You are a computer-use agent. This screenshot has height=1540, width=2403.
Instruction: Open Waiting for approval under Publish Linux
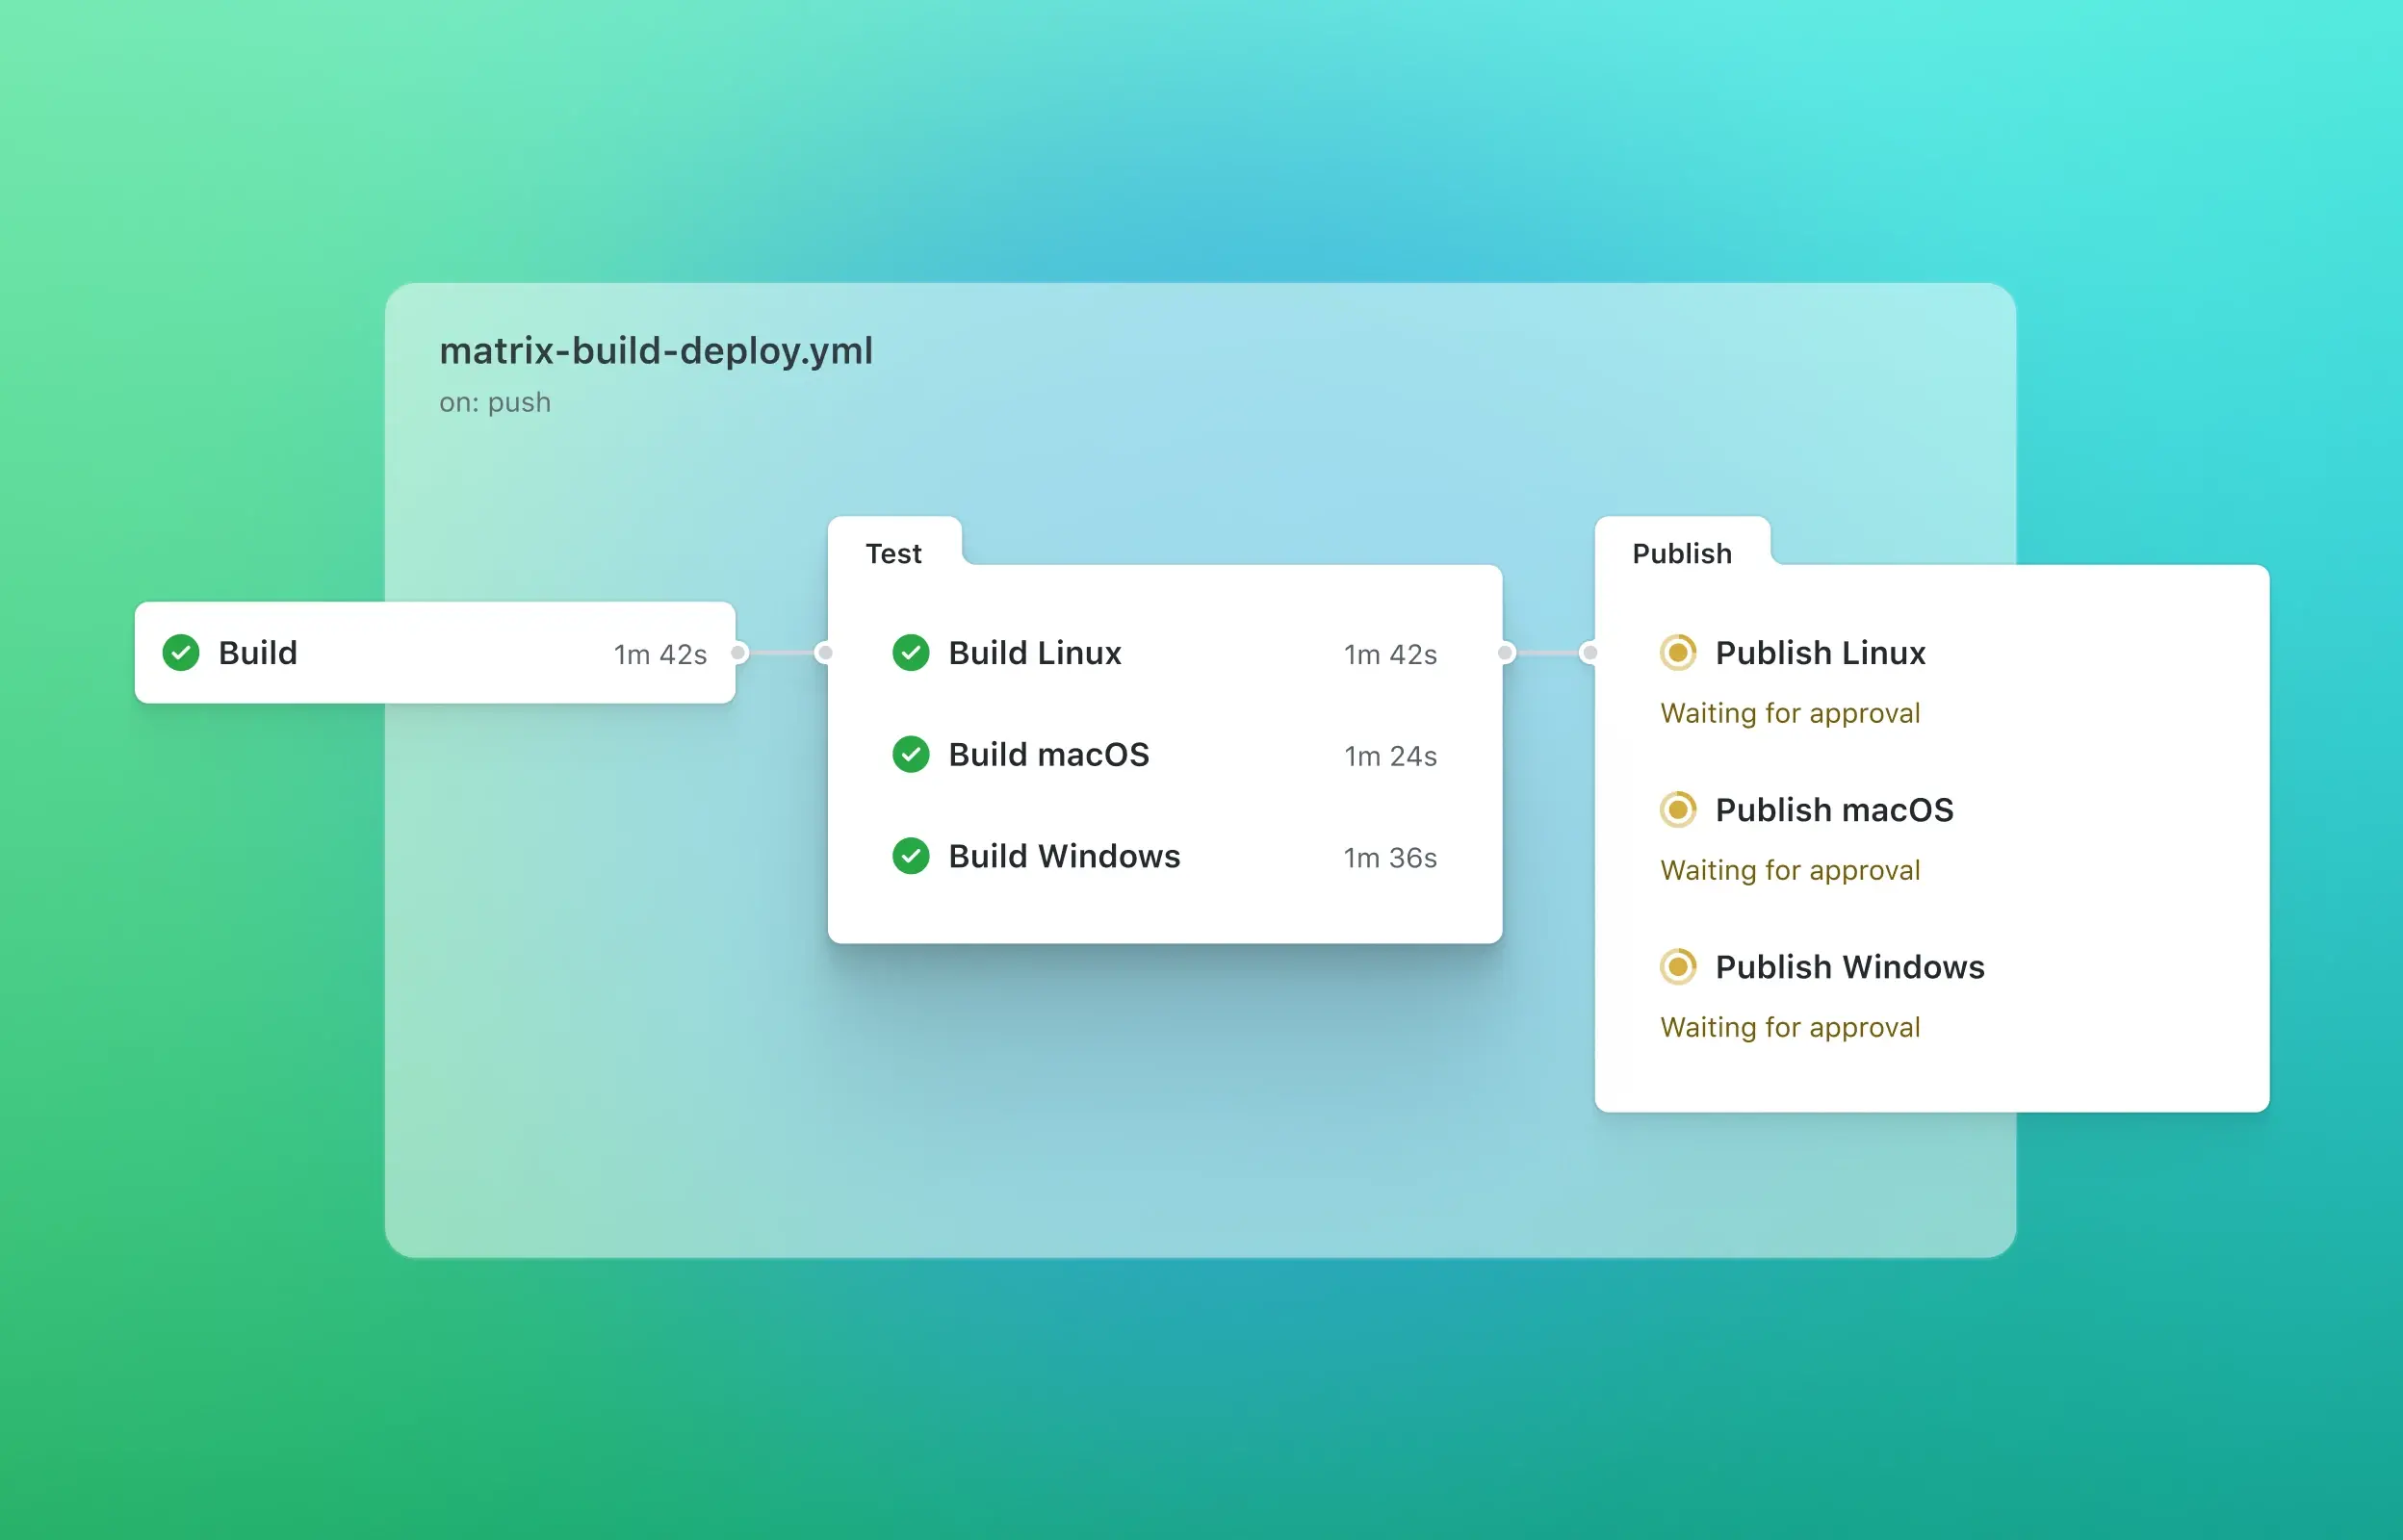1789,713
